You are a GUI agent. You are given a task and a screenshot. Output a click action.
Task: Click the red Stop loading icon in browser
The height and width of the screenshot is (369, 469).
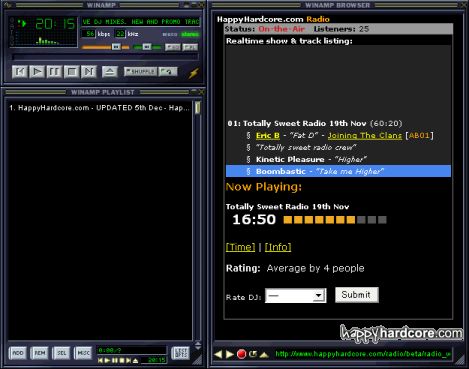click(242, 354)
